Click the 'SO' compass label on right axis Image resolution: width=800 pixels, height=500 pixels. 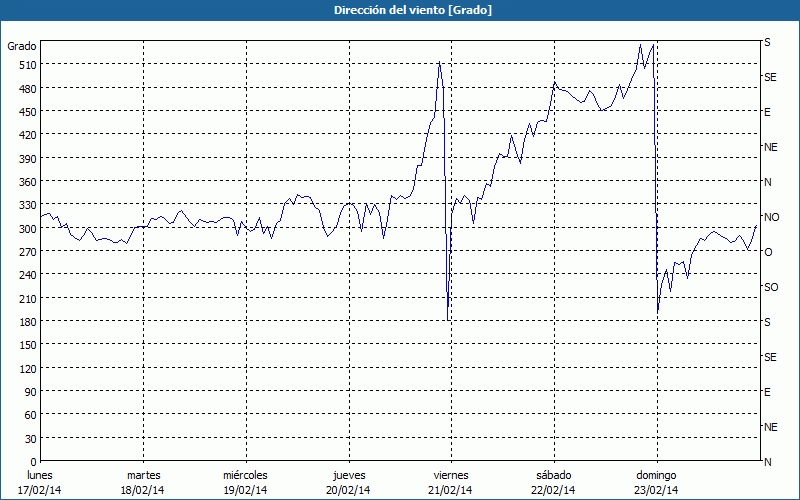click(771, 287)
